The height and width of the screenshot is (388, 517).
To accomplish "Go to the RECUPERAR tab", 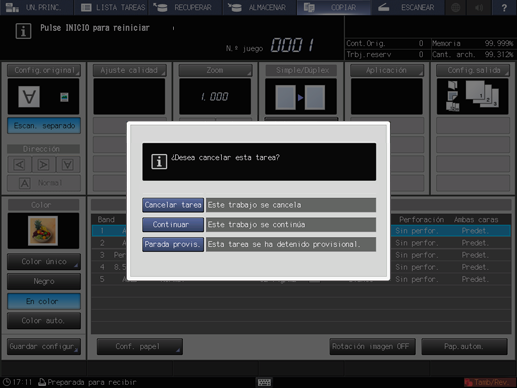I will pyautogui.click(x=185, y=7).
